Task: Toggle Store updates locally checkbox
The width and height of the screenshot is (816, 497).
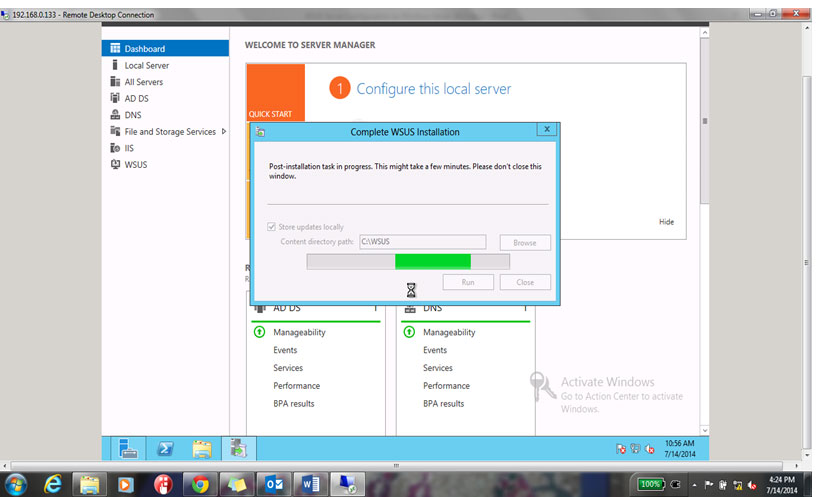Action: pos(271,227)
